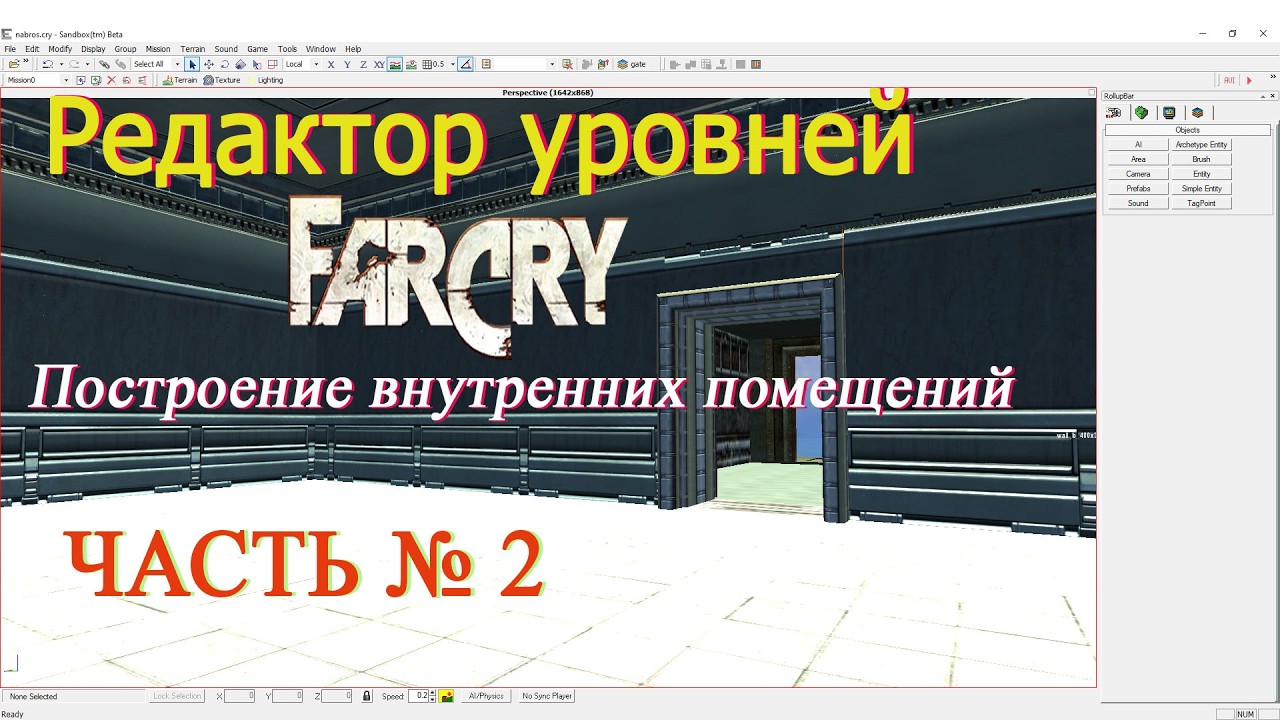The width and height of the screenshot is (1280, 720).
Task: Click the No Sync Player button
Action: (x=547, y=696)
